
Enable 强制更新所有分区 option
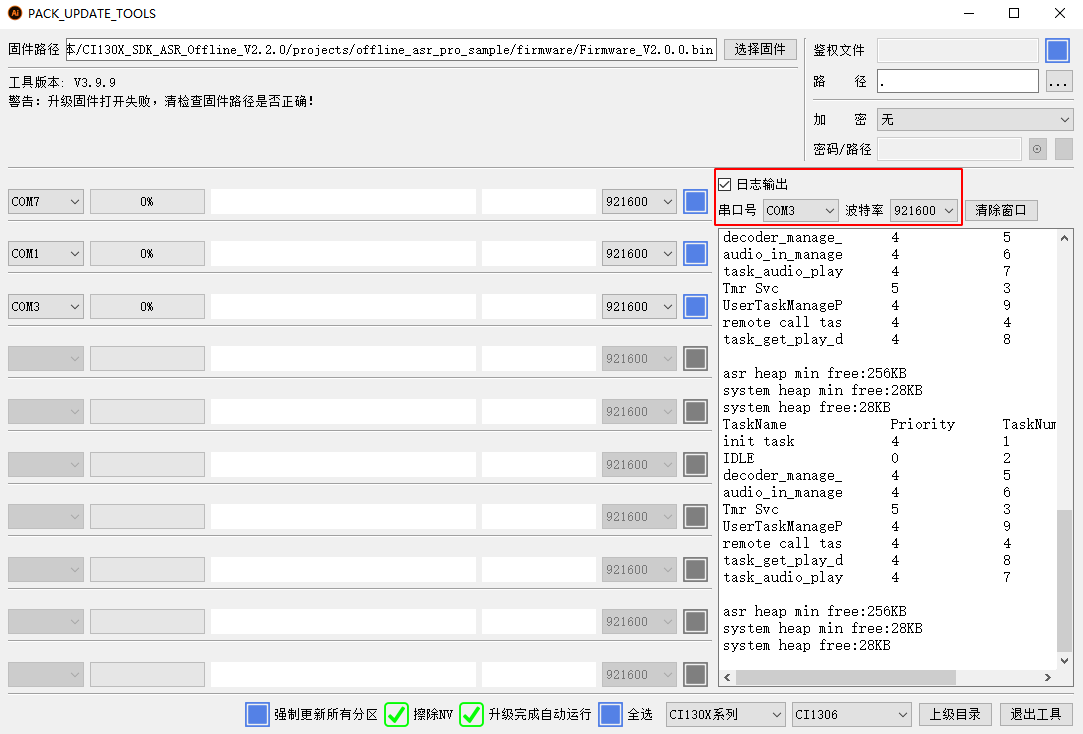257,714
